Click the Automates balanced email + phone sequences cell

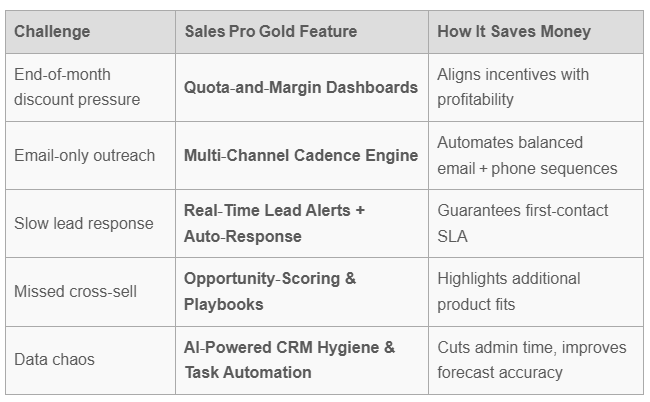(x=527, y=155)
